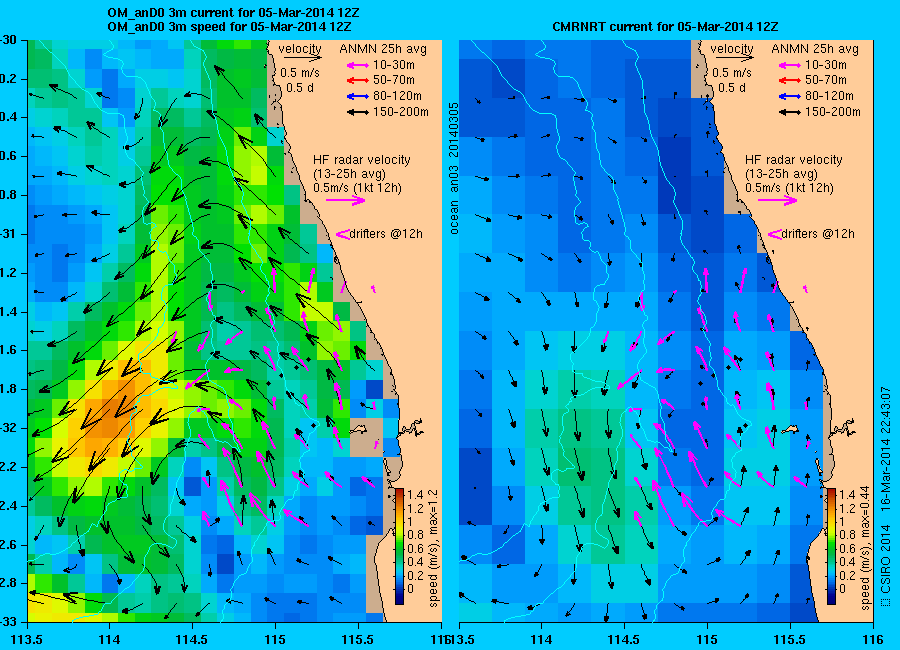
Task: Click the vertical 'ocean an03 20140305' label
Action: point(454,168)
